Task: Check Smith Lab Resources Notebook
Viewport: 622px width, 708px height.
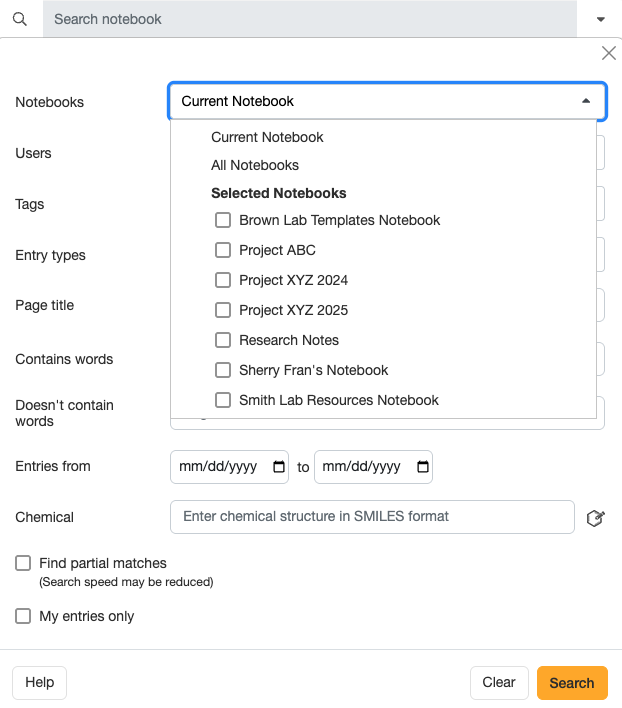Action: point(223,400)
